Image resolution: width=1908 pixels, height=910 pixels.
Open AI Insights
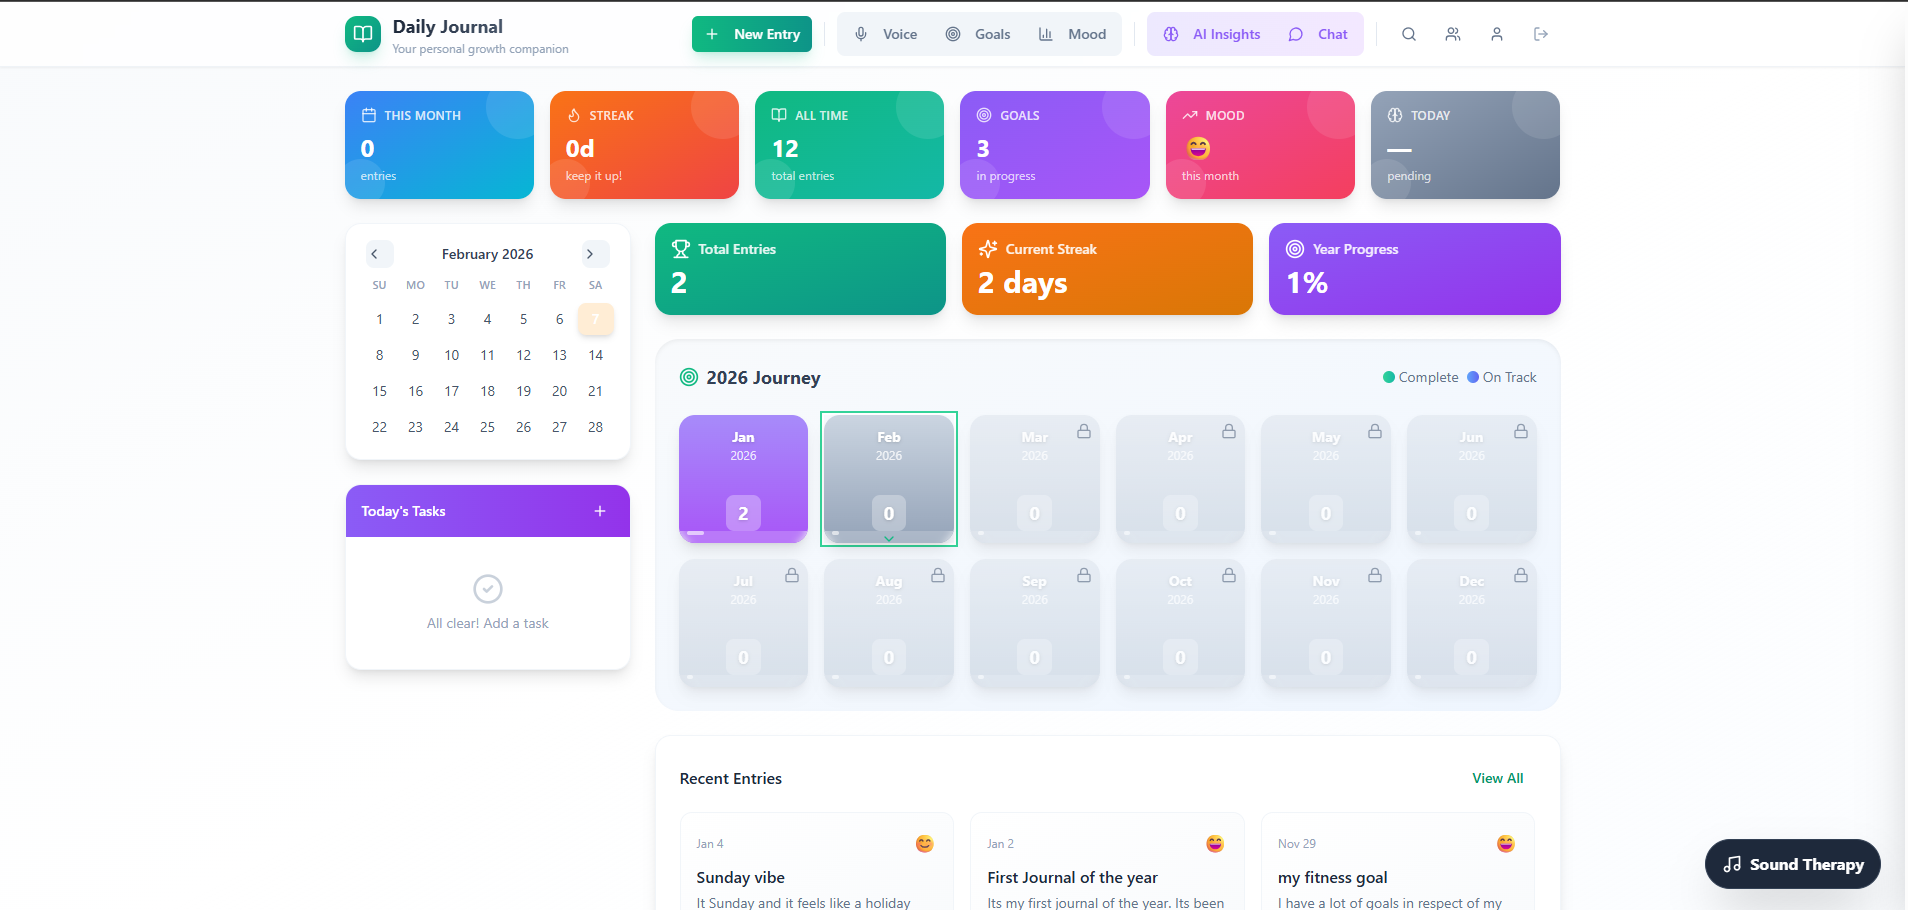pyautogui.click(x=1212, y=34)
